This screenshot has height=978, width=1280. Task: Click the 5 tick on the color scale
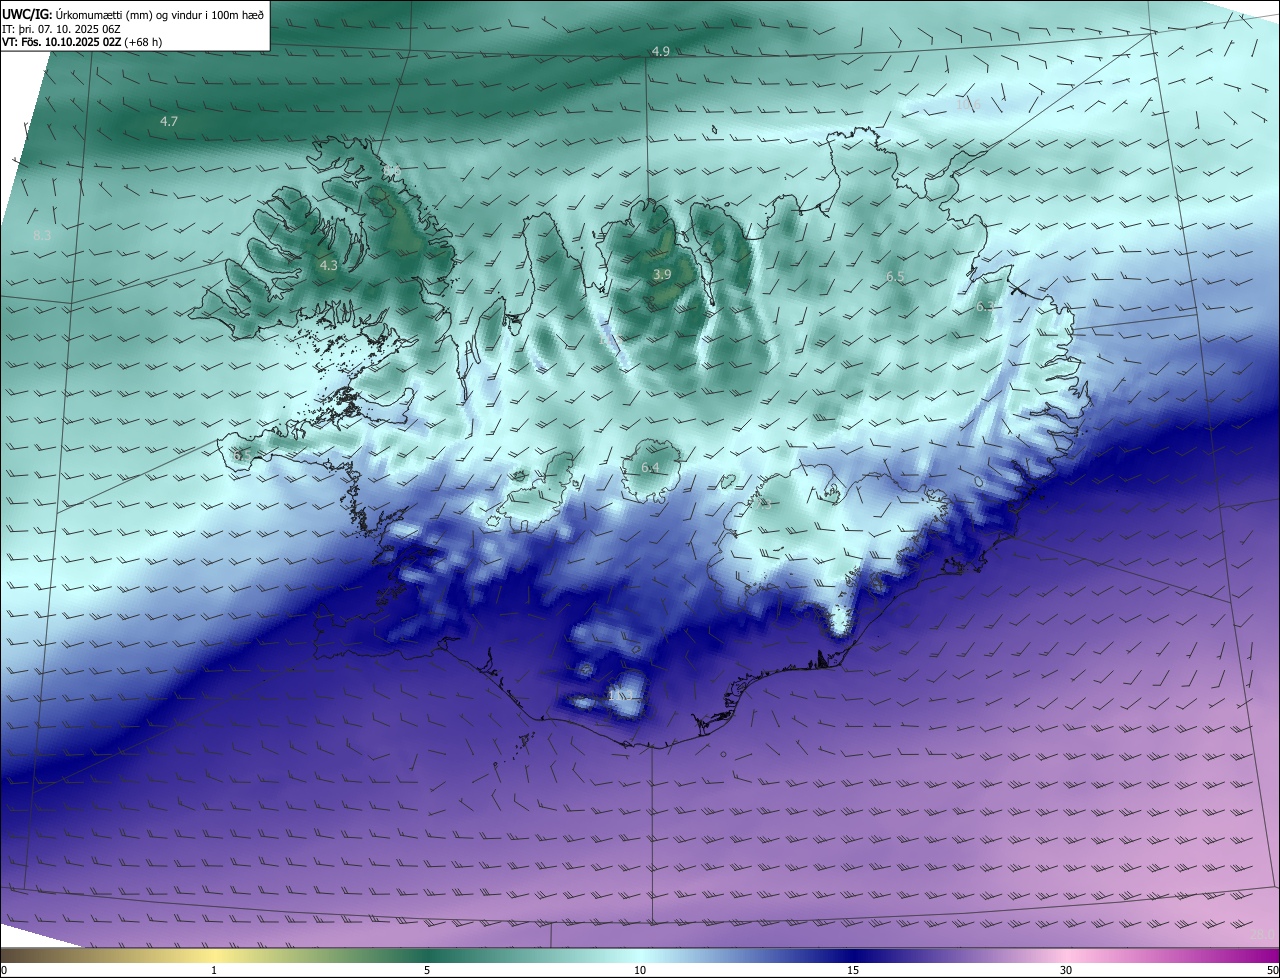tap(427, 970)
